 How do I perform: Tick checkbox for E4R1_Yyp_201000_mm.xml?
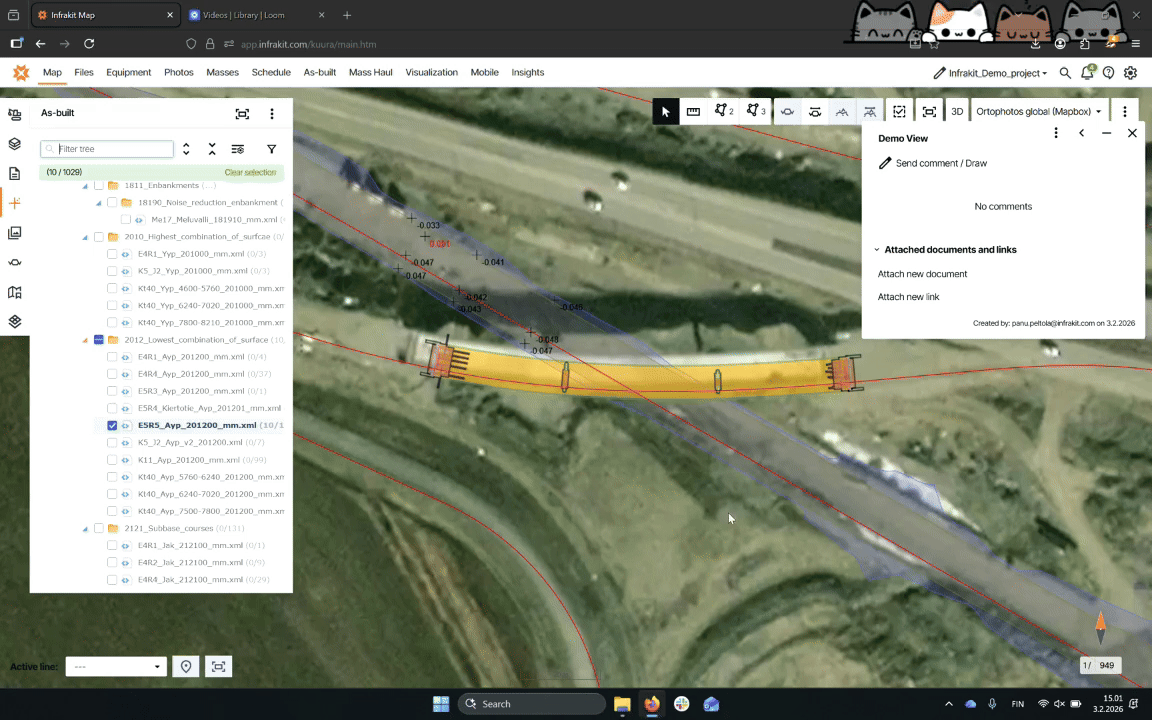(x=112, y=254)
